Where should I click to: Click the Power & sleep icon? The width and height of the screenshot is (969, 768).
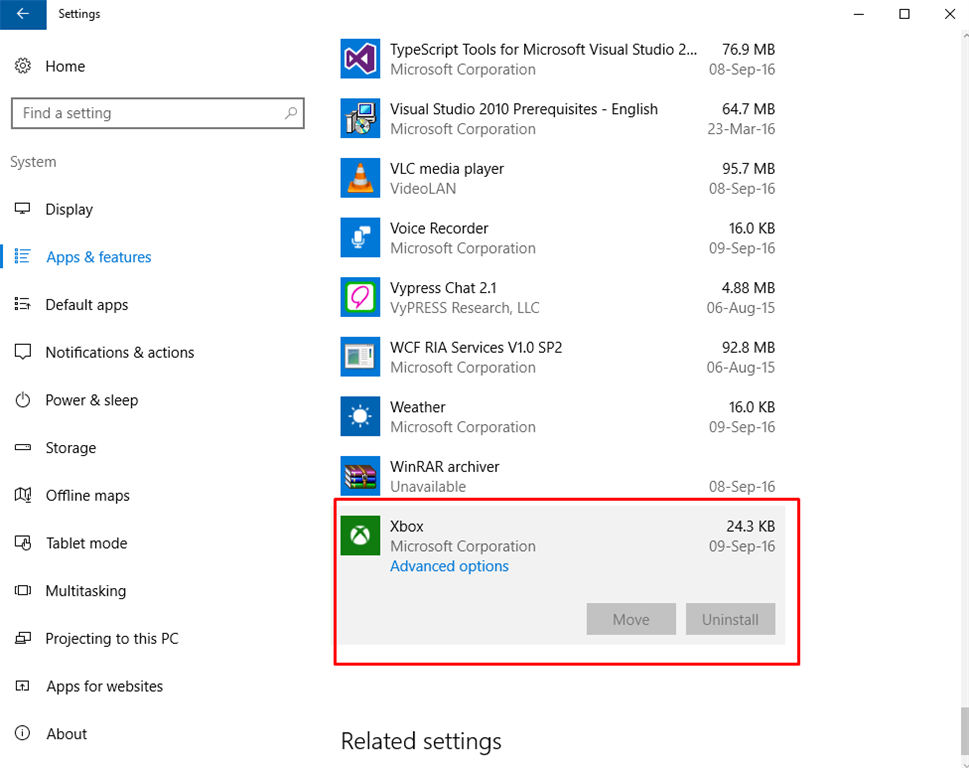coord(23,400)
